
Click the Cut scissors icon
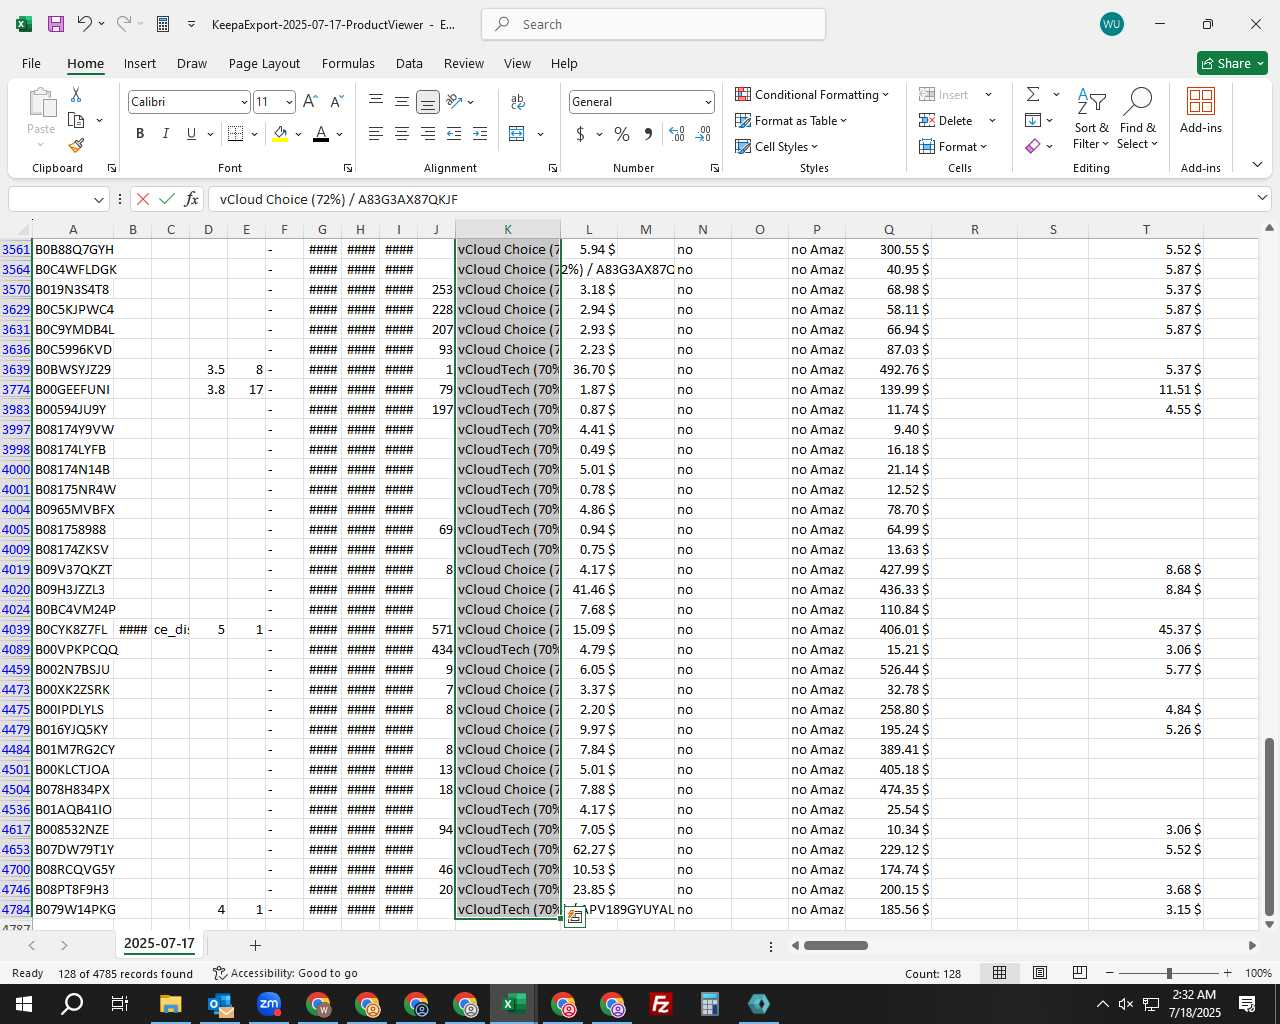click(76, 94)
